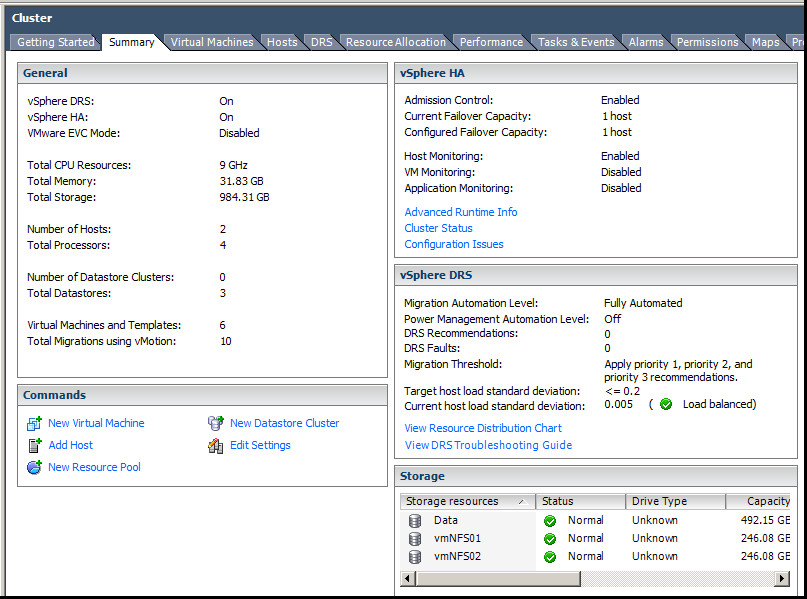Click the storage table horizontal scrollbar thumb
This screenshot has height=599, width=807.
[x=498, y=578]
